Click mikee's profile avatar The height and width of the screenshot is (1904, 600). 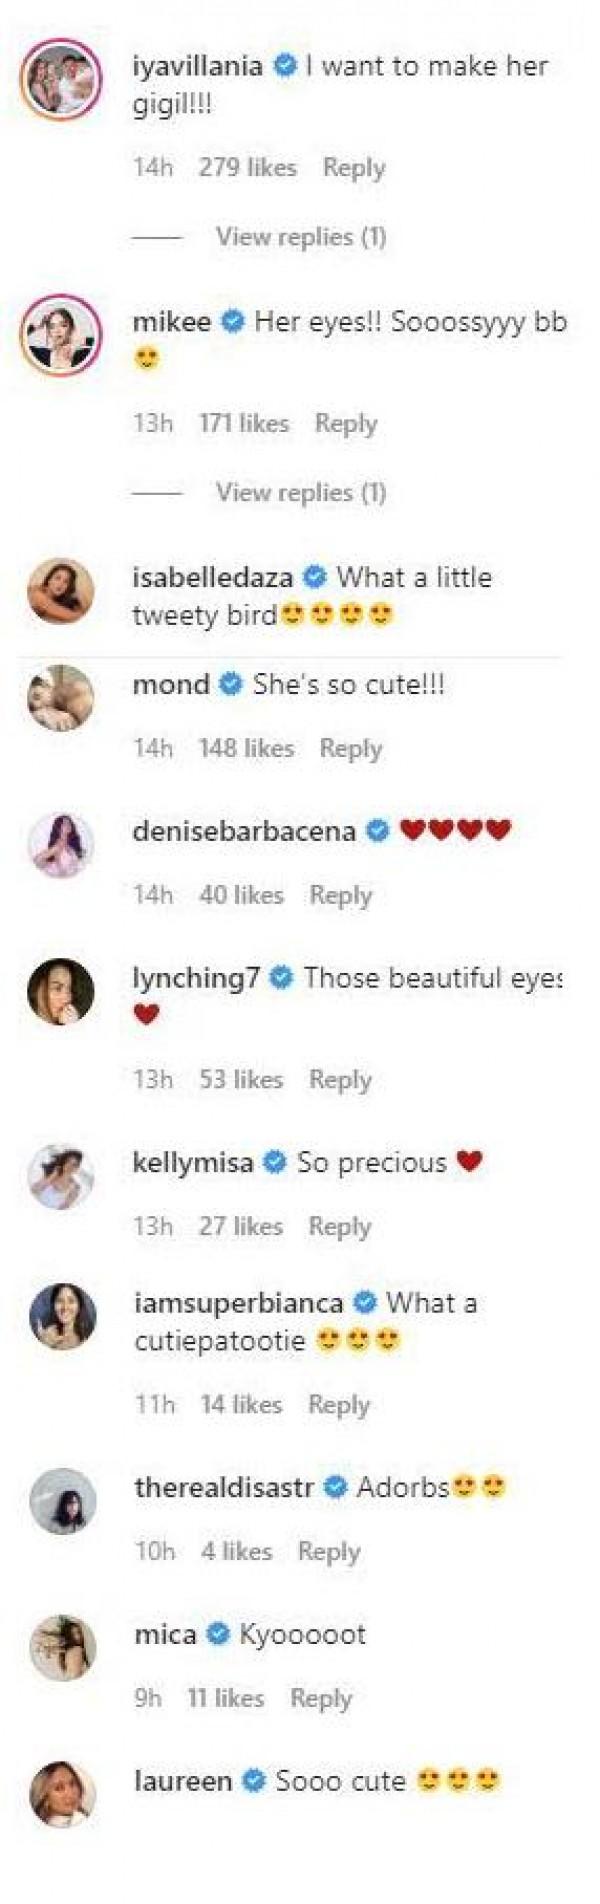[62, 335]
